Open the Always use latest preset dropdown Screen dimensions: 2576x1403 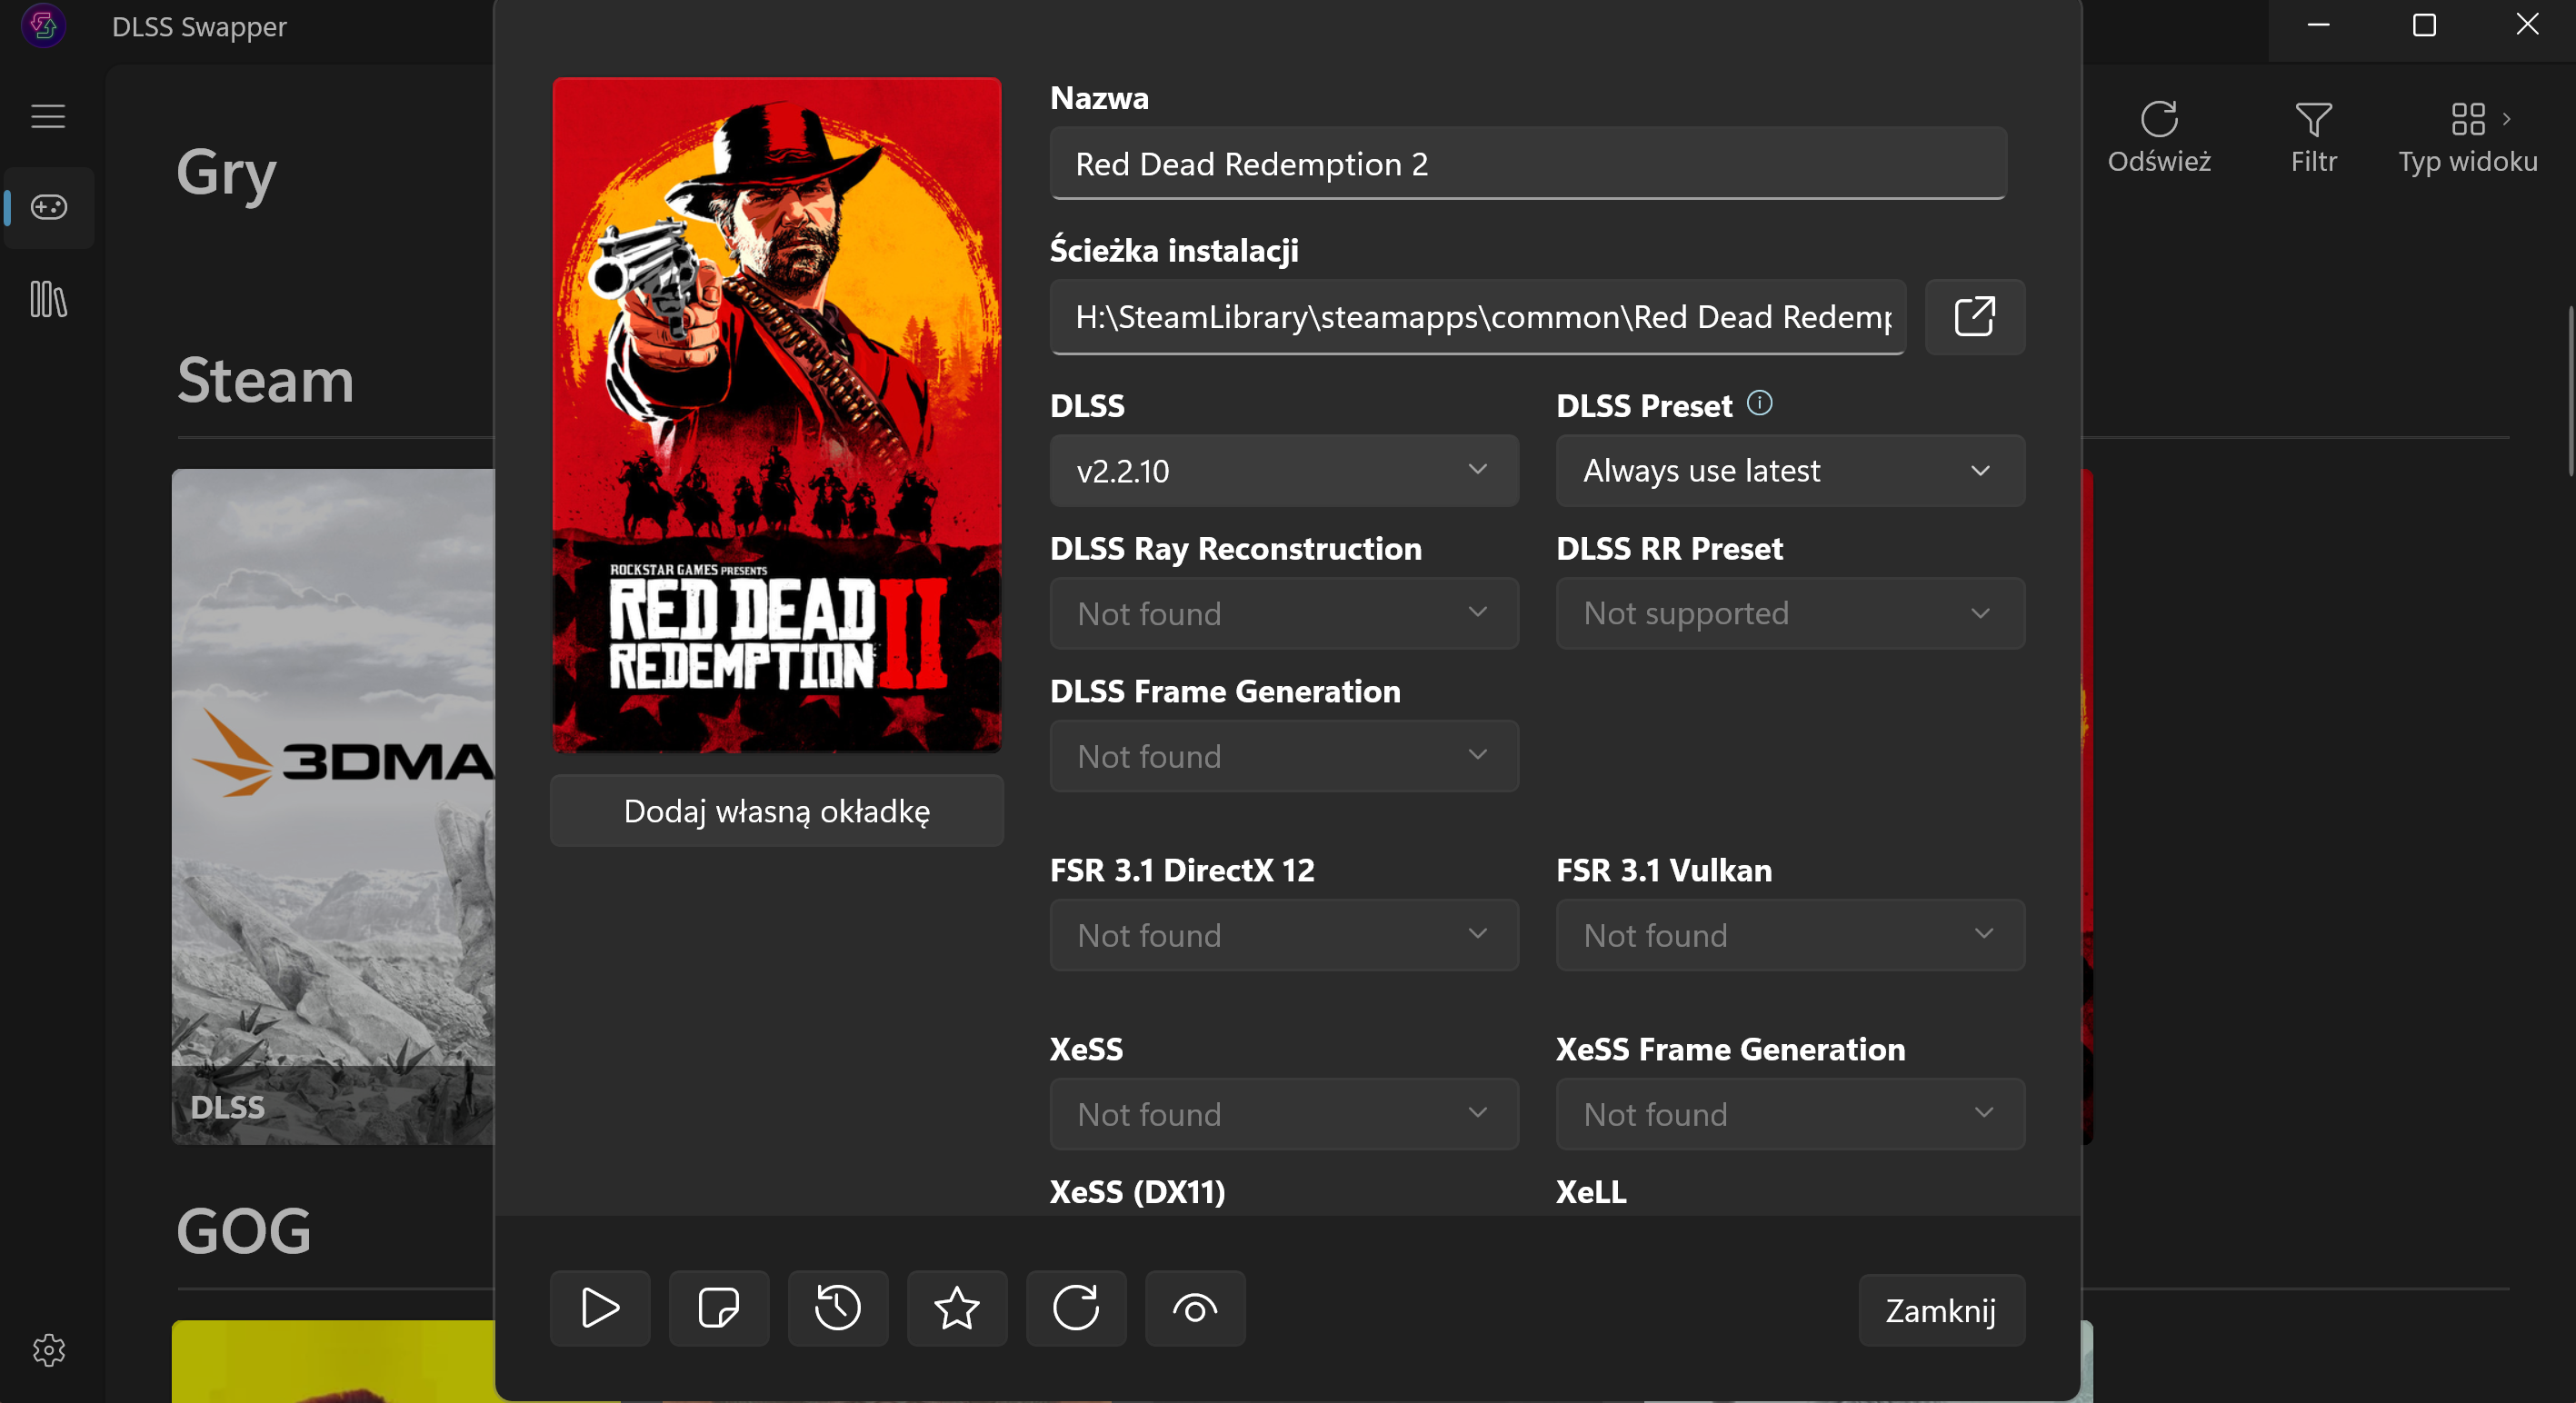click(x=1789, y=470)
